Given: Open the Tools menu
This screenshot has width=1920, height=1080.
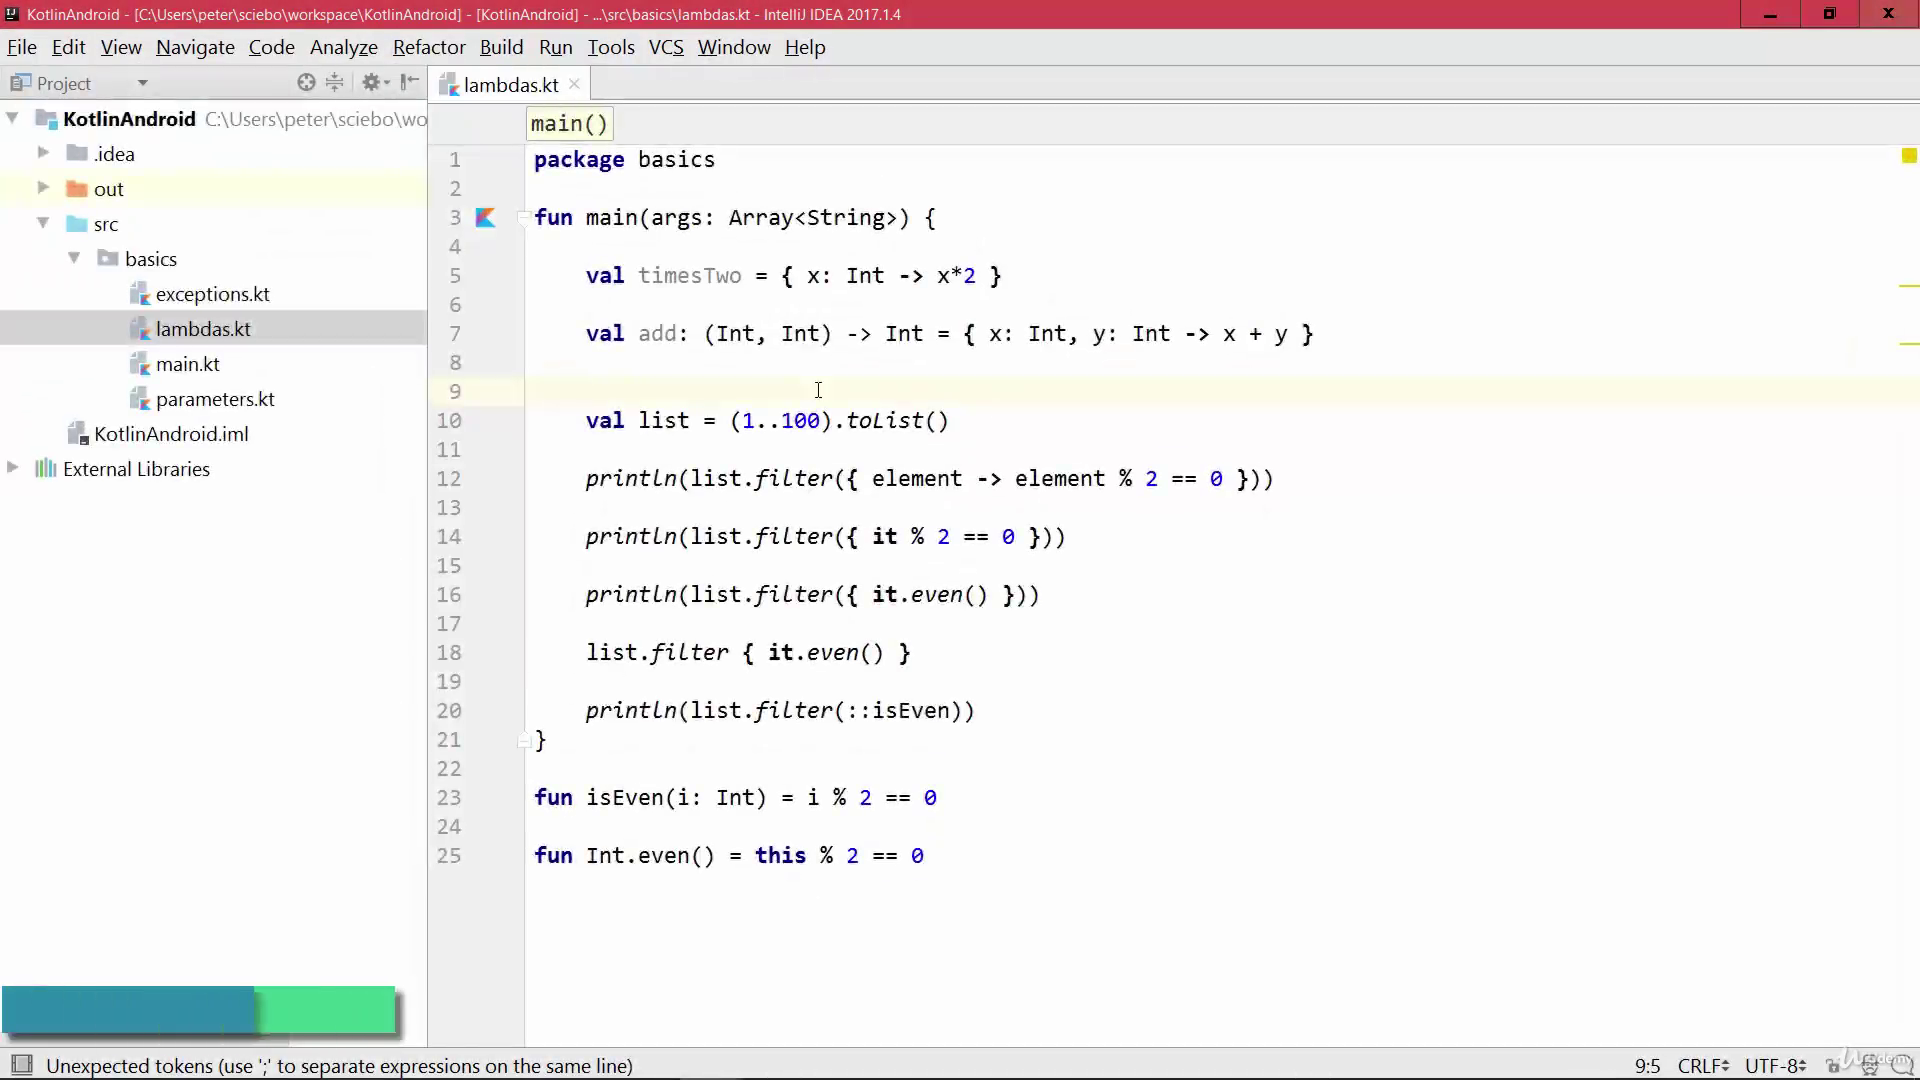Looking at the screenshot, I should pos(610,47).
